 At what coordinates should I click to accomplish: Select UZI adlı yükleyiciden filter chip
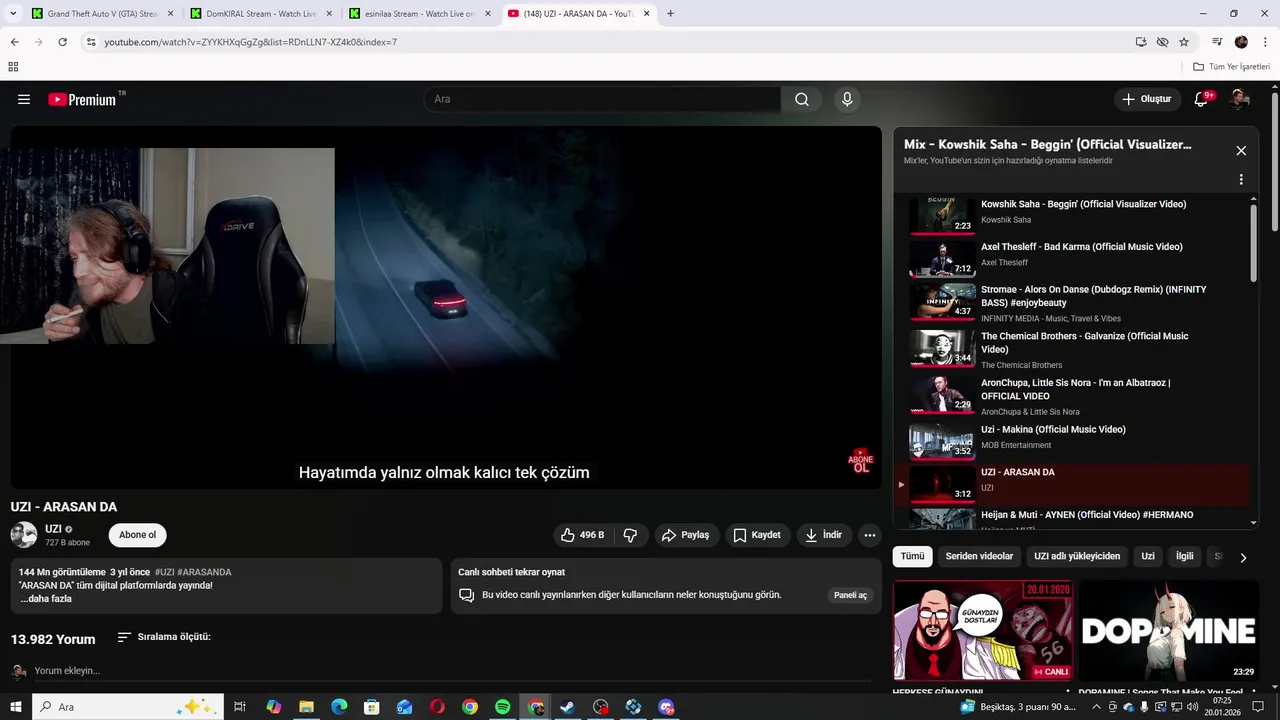click(1077, 556)
